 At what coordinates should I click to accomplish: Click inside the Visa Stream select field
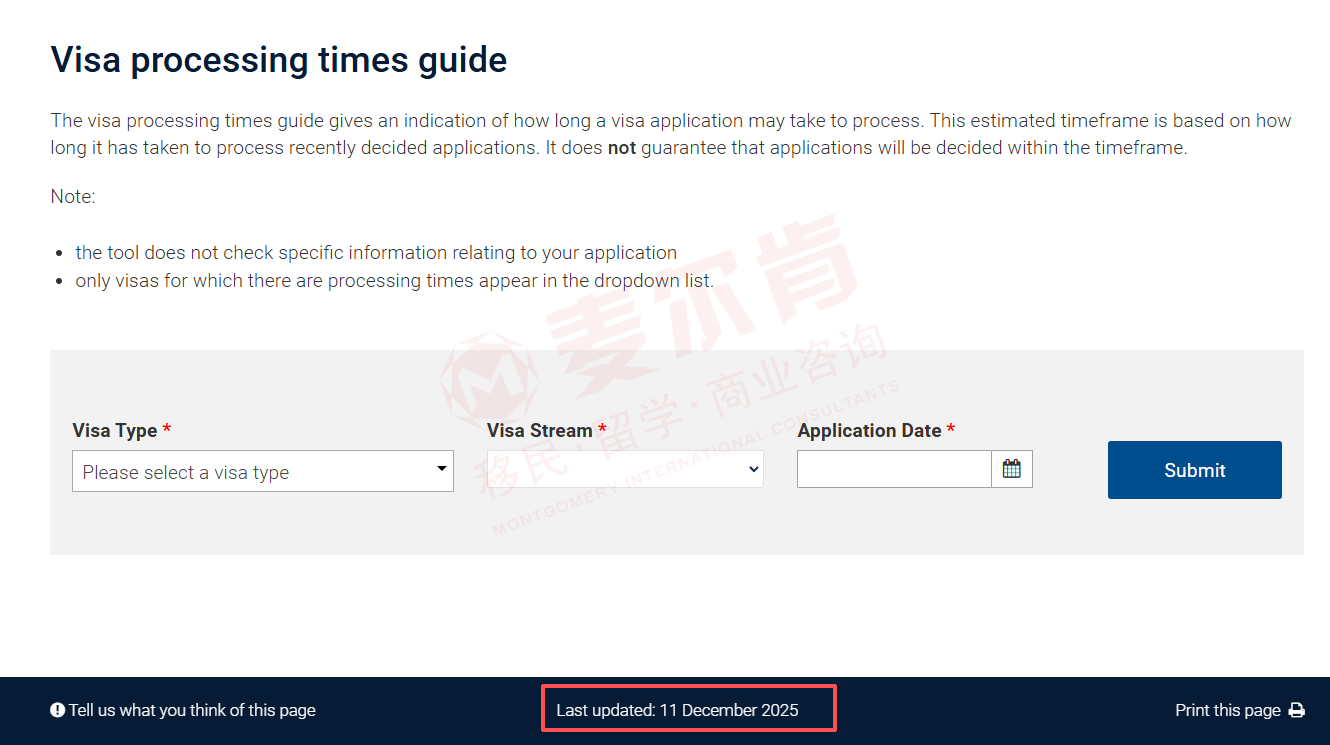[615, 470]
